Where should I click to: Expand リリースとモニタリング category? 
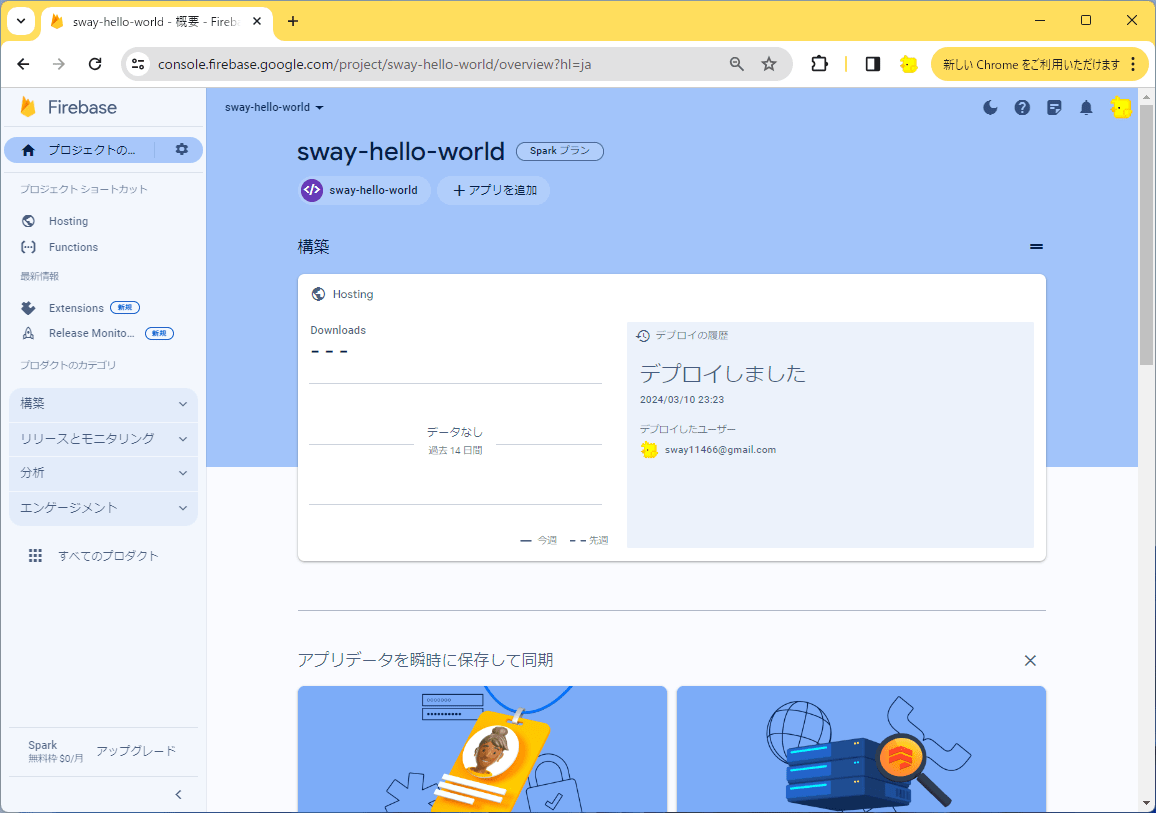click(103, 439)
